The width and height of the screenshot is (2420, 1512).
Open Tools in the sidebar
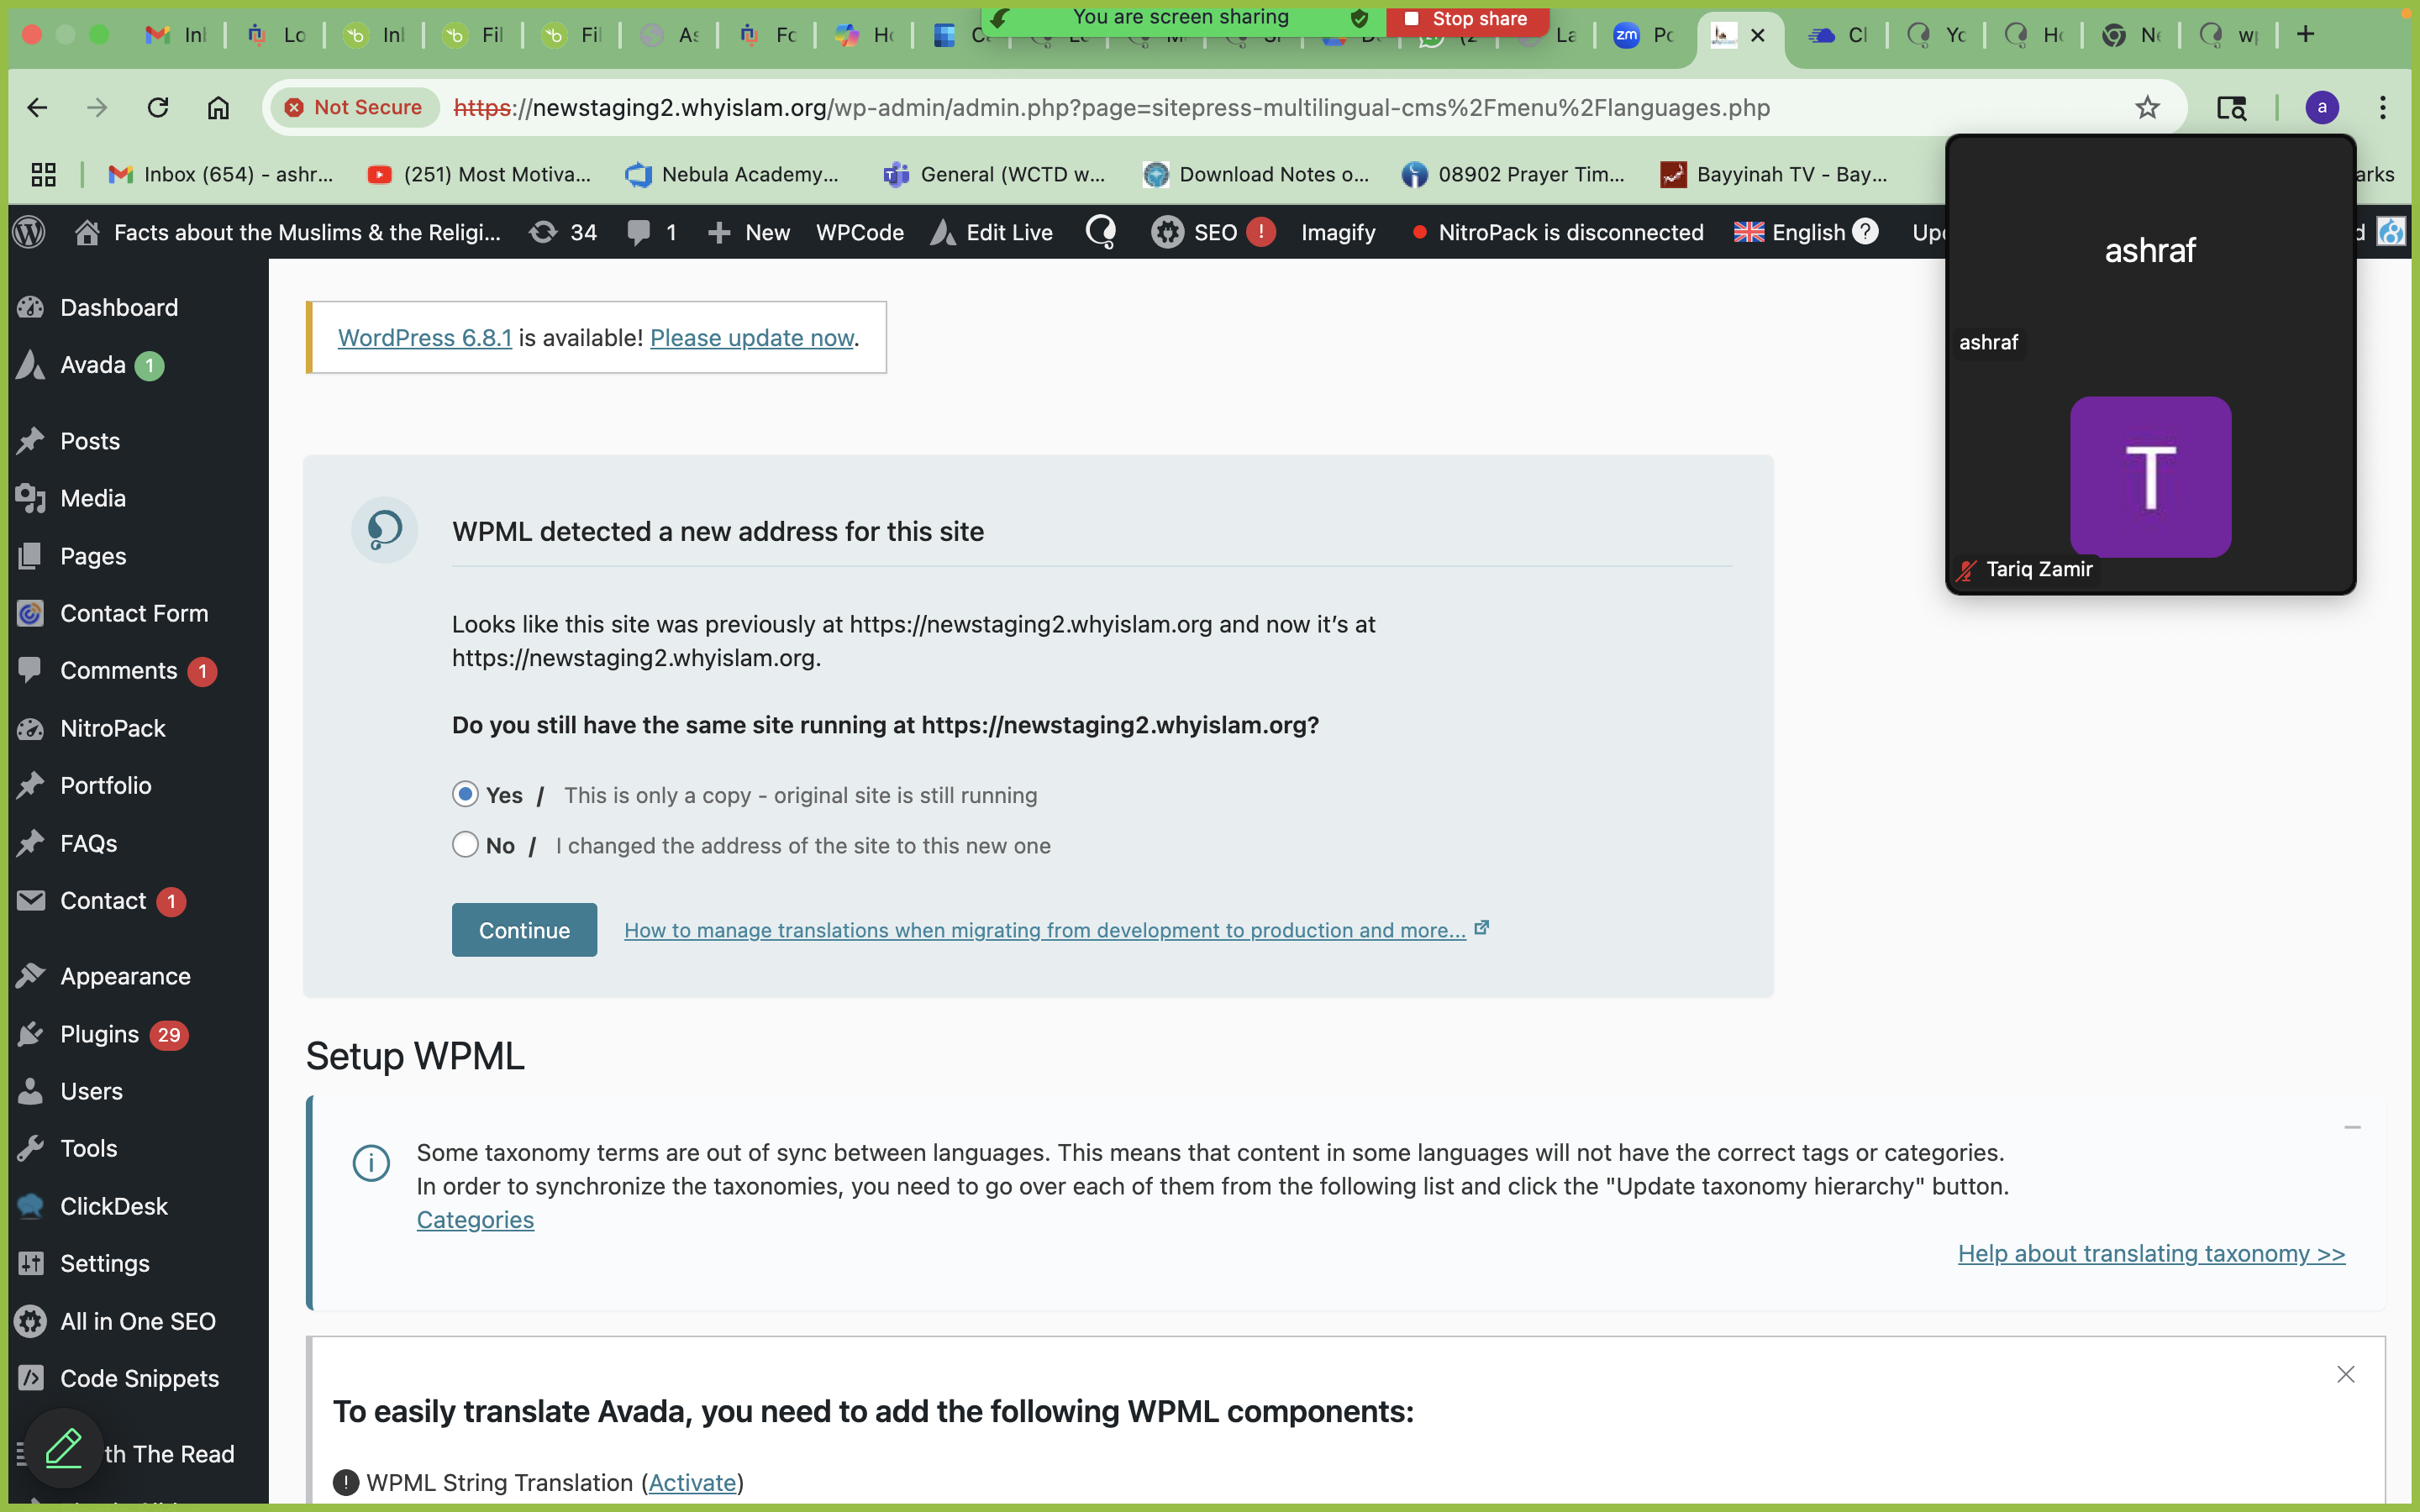tap(88, 1148)
